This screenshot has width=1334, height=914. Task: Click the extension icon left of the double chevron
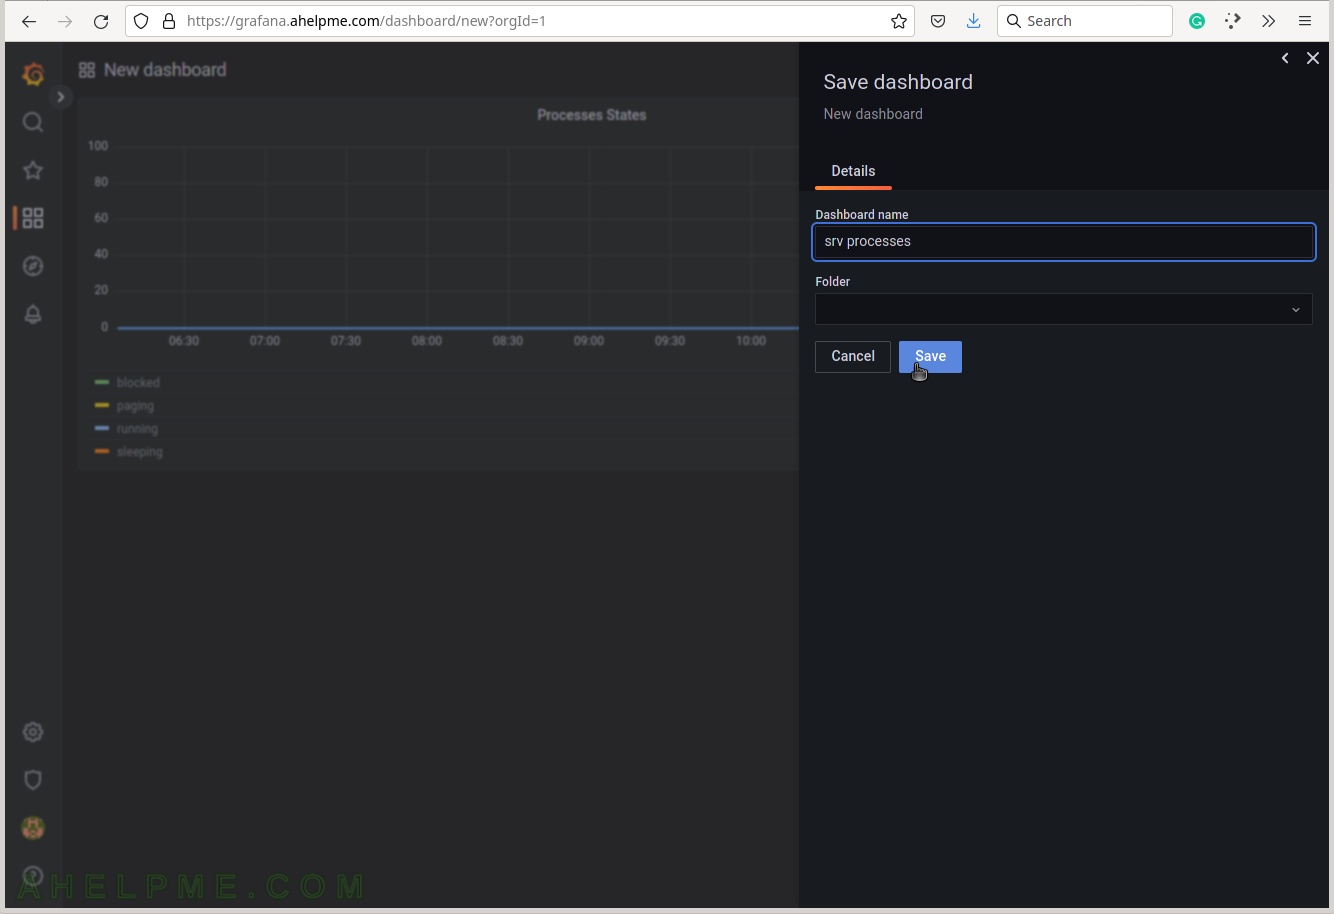(1233, 21)
